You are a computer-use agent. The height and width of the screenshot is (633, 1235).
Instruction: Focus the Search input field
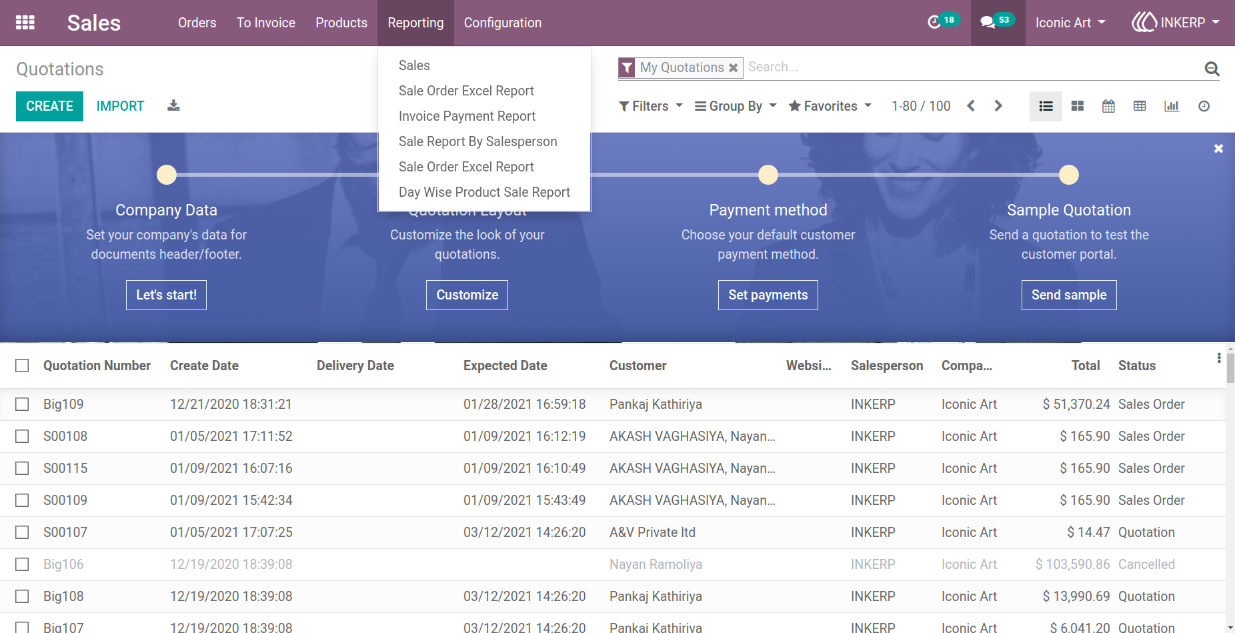(970, 67)
